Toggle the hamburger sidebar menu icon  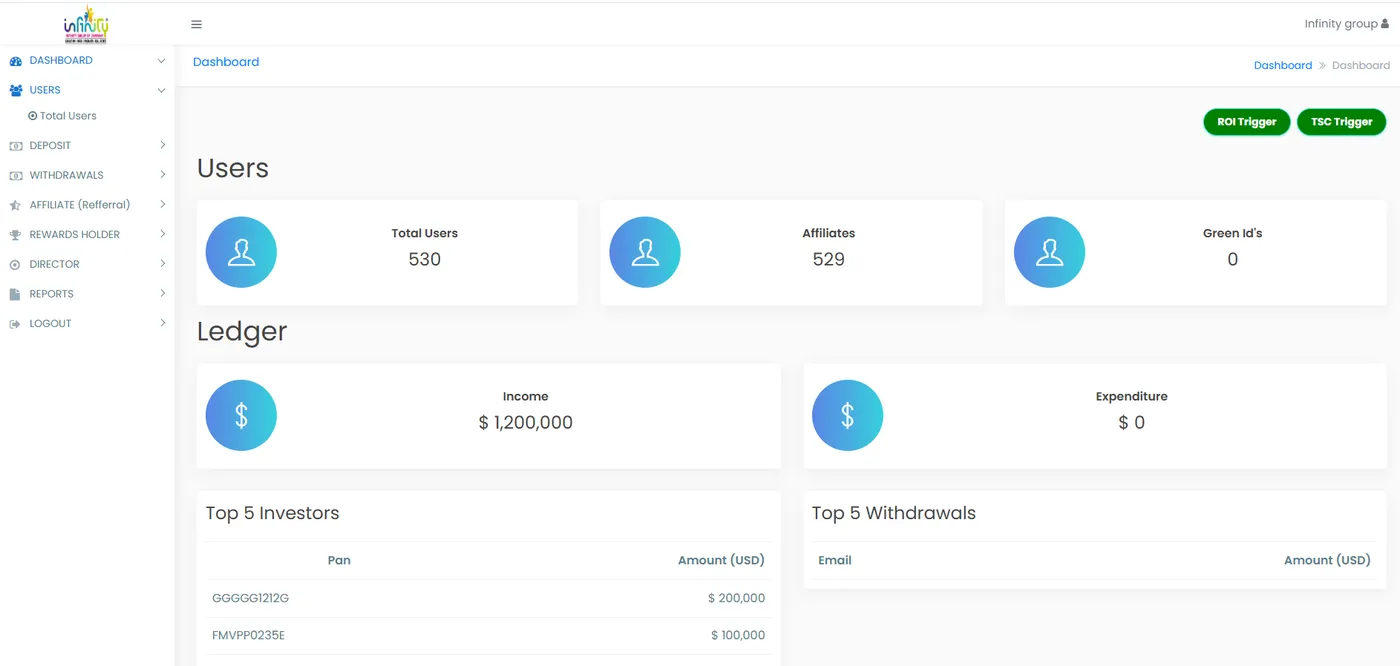pyautogui.click(x=196, y=24)
